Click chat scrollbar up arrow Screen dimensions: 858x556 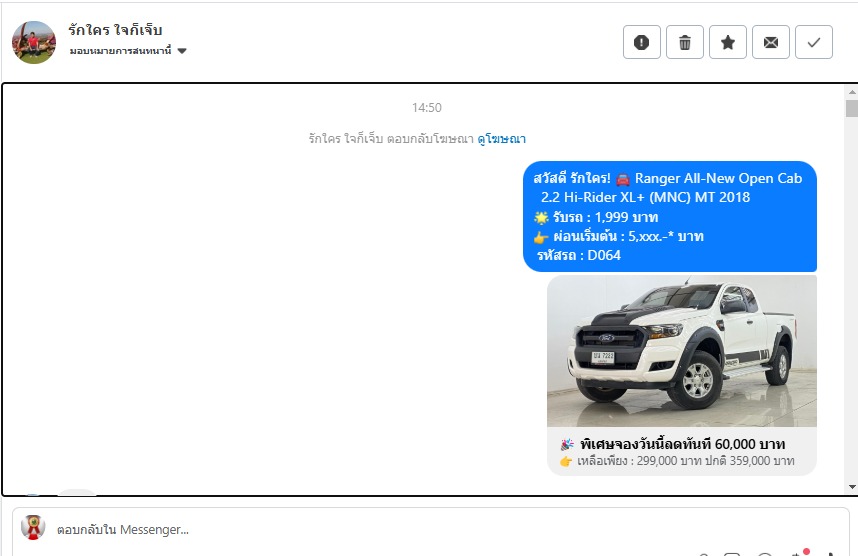tap(852, 91)
